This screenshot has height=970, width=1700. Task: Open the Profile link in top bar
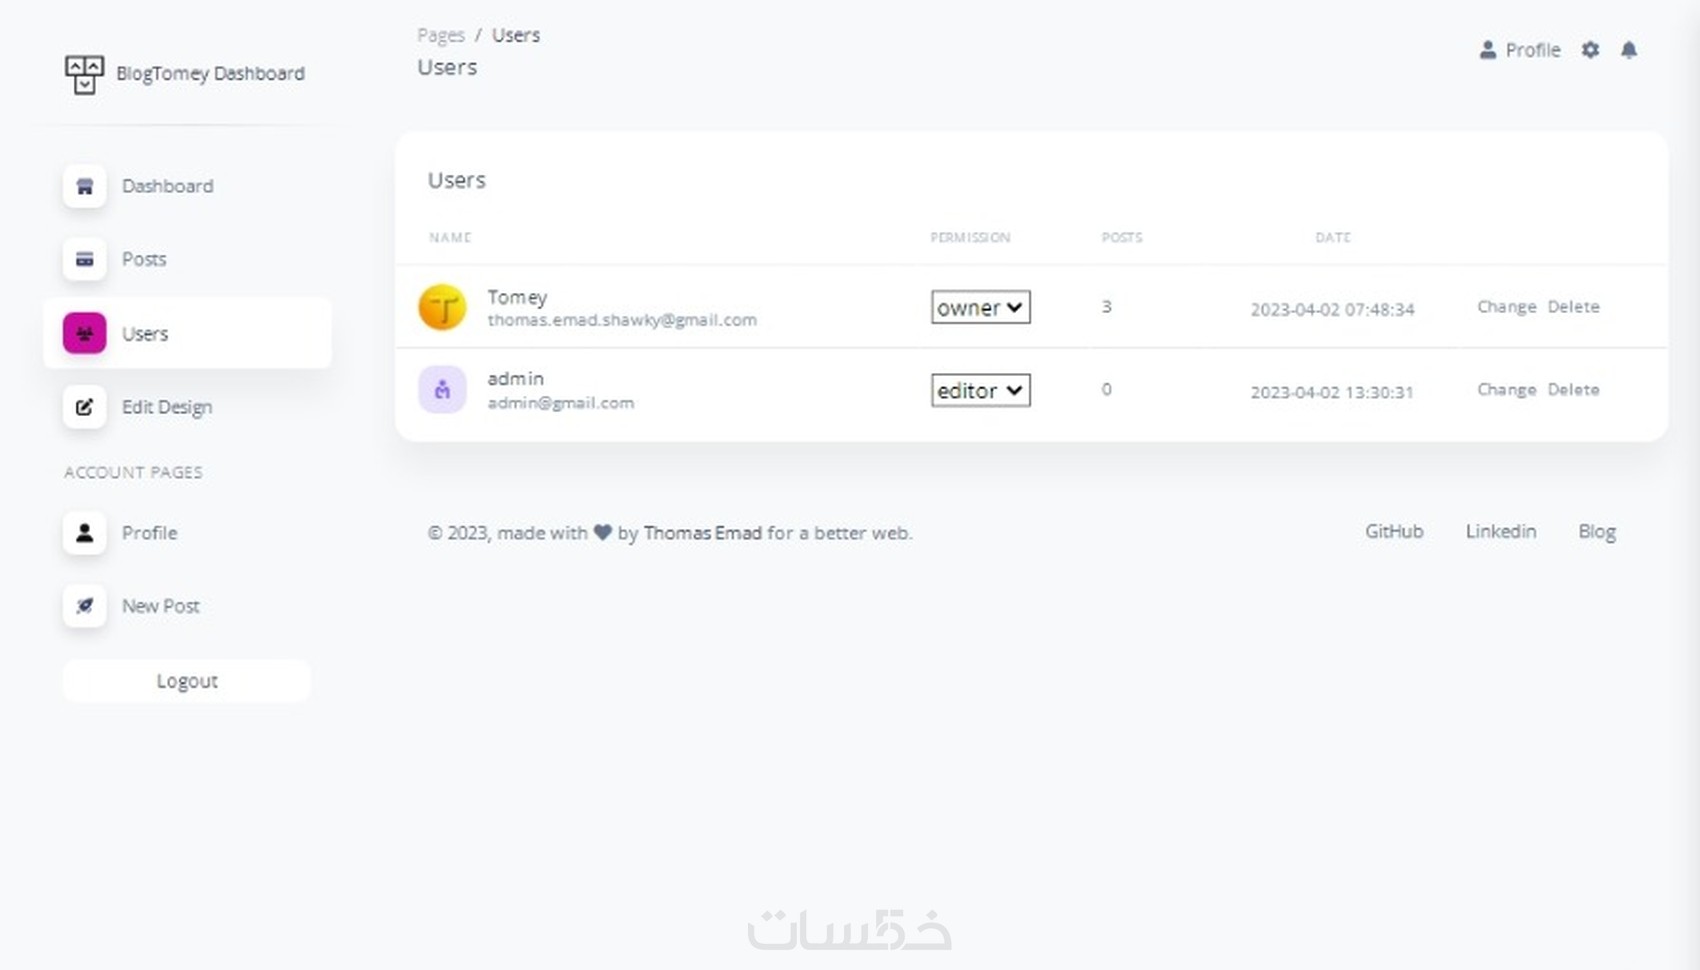(x=1521, y=50)
